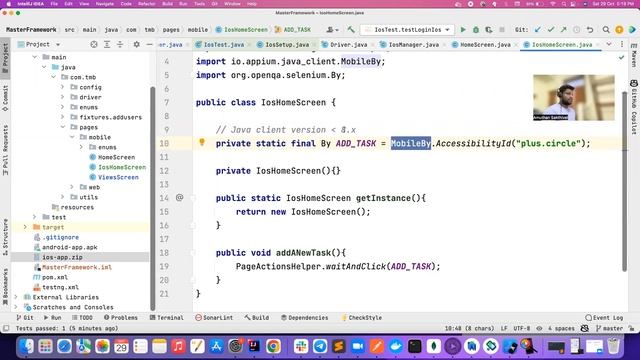Collapse the pages folder
The width and height of the screenshot is (640, 360).
[63, 127]
